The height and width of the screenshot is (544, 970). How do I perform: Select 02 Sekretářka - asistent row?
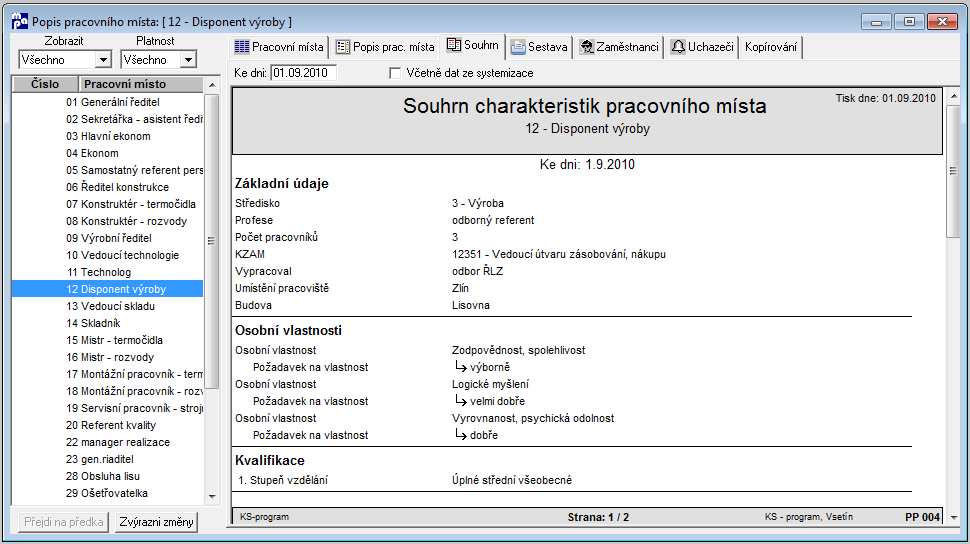coord(108,119)
